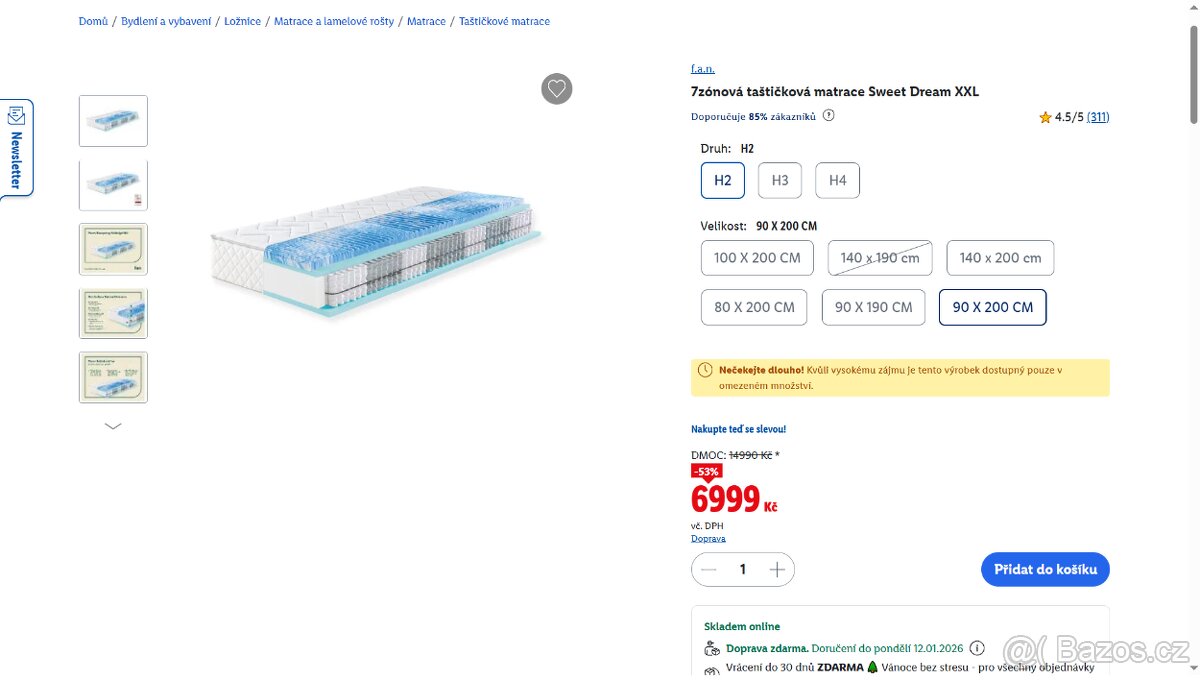Increase quantity with the plus icon
The image size is (1200, 680).
coord(777,569)
